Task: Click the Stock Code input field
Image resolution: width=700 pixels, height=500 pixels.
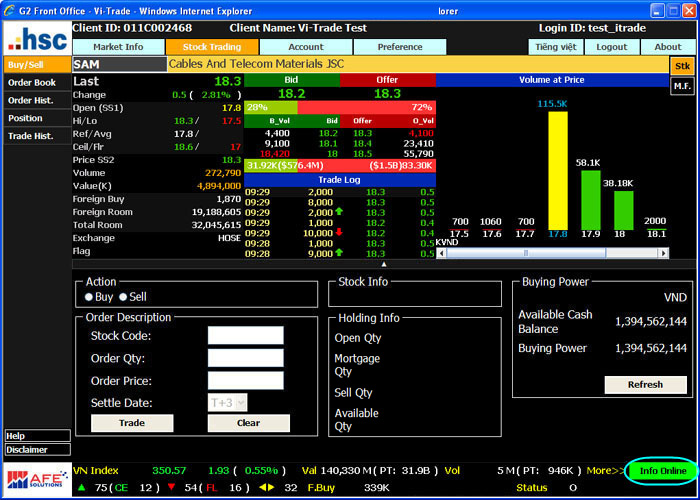Action: pos(246,336)
